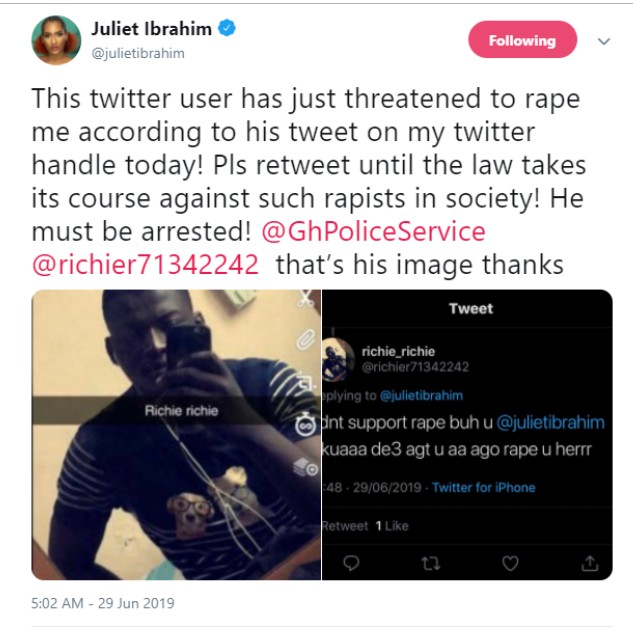The image size is (633, 636).
Task: Click the stacked layers add icon
Action: pos(306,467)
